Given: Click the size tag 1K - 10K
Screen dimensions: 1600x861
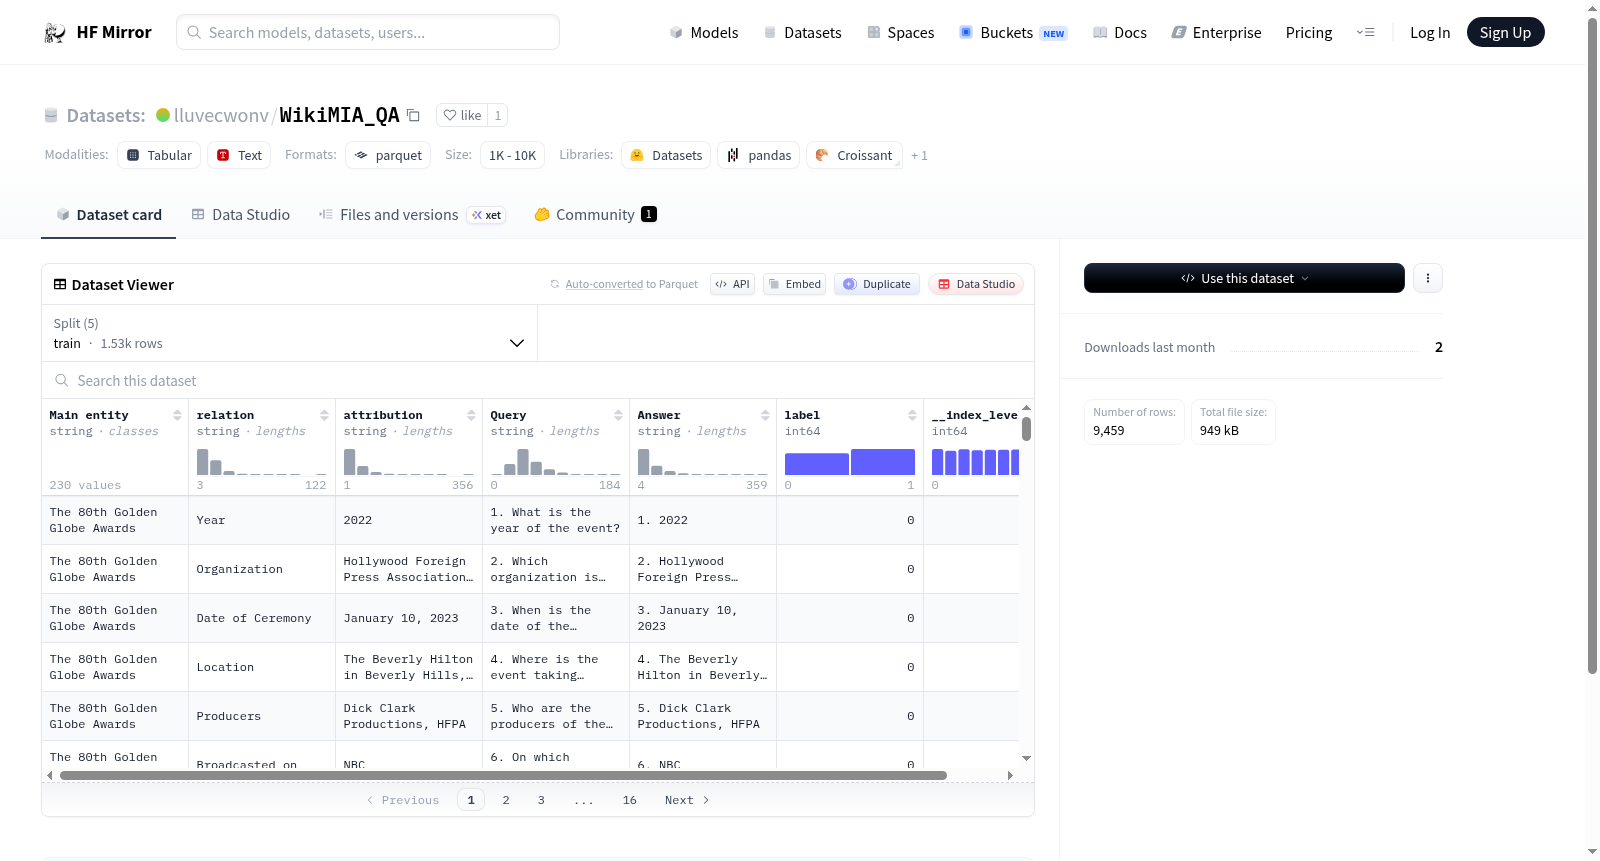Looking at the screenshot, I should pyautogui.click(x=512, y=155).
